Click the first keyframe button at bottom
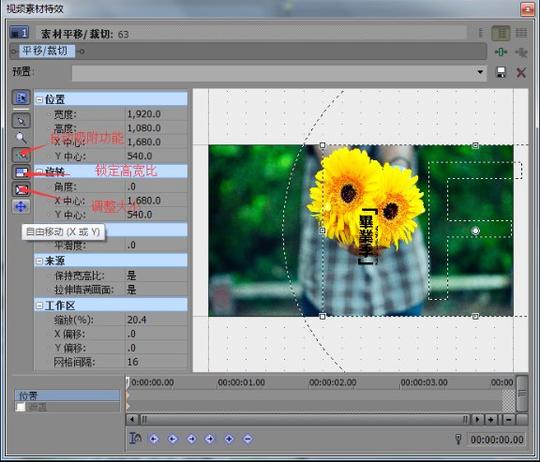The width and height of the screenshot is (540, 462). tap(154, 439)
